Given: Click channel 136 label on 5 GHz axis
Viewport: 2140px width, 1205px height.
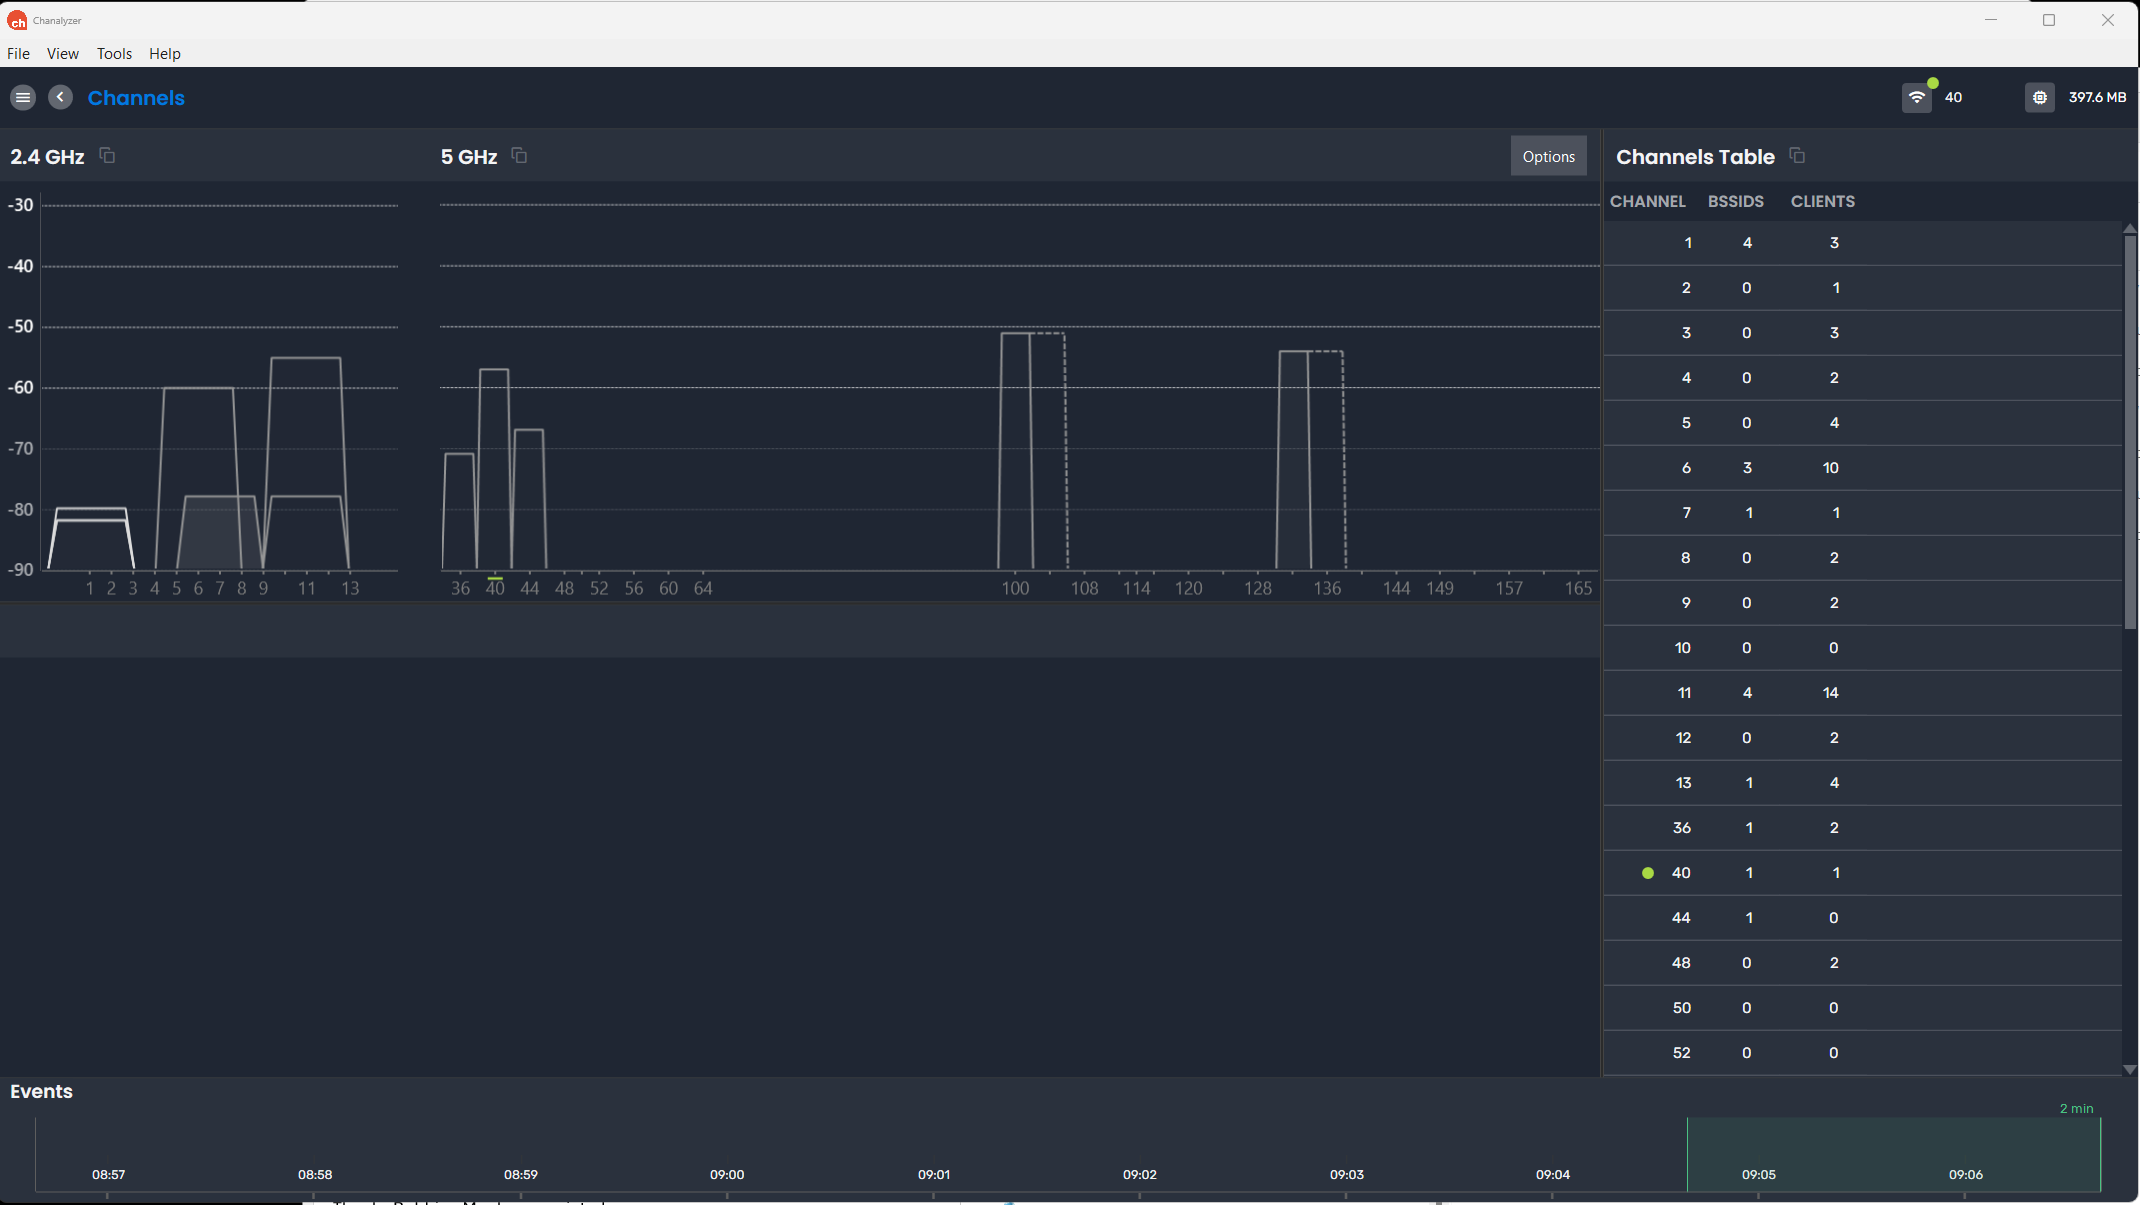Looking at the screenshot, I should (x=1327, y=588).
